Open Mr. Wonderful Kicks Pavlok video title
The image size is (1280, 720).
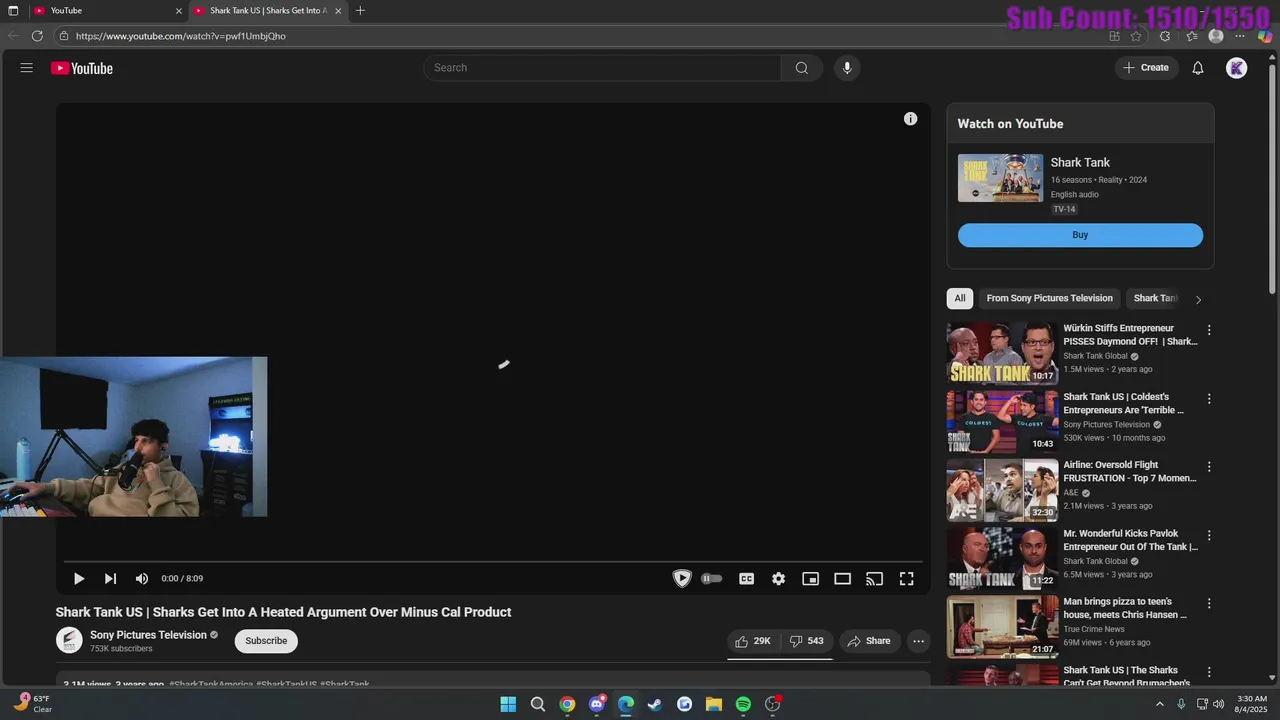1130,540
